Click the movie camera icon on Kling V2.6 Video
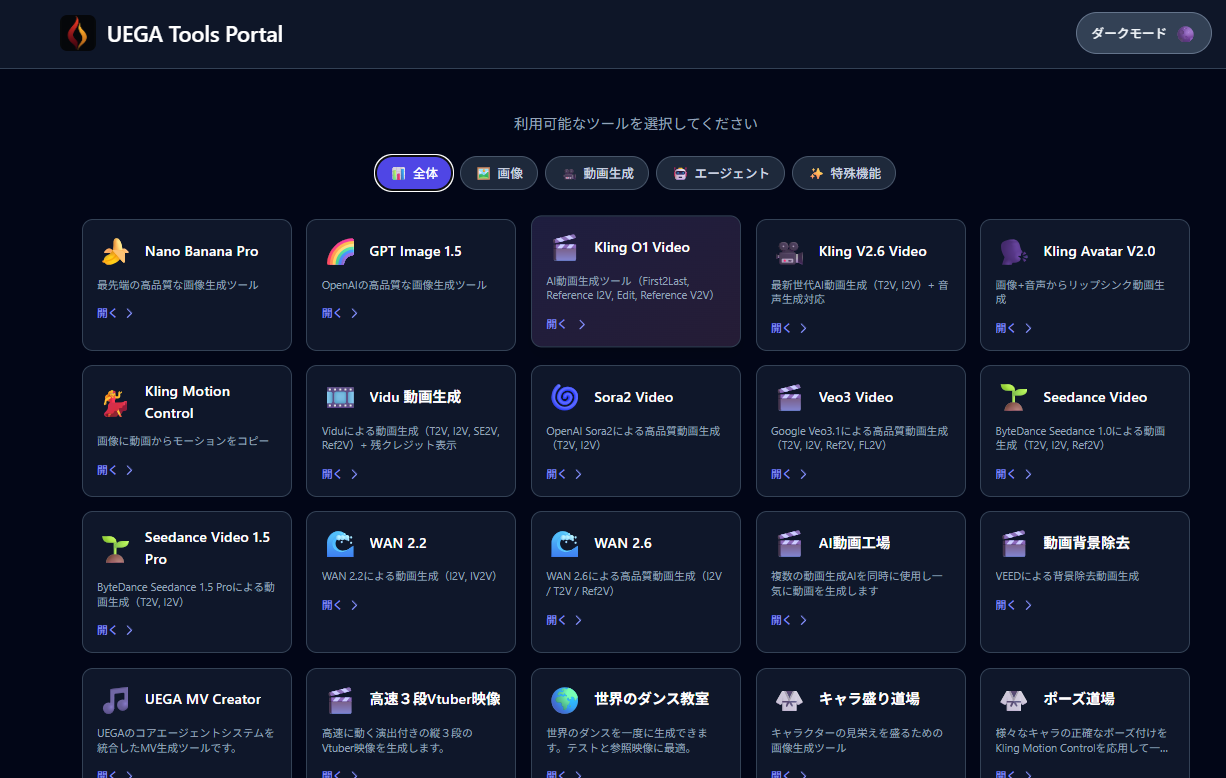The image size is (1226, 778). click(x=790, y=252)
